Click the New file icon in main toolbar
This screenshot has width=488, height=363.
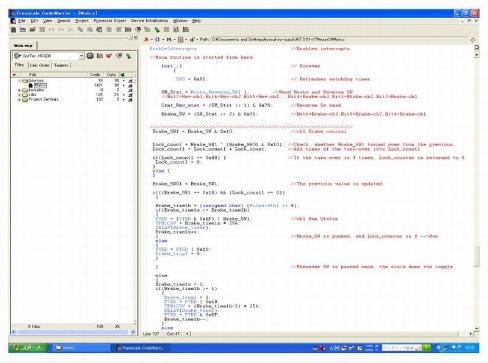point(14,30)
